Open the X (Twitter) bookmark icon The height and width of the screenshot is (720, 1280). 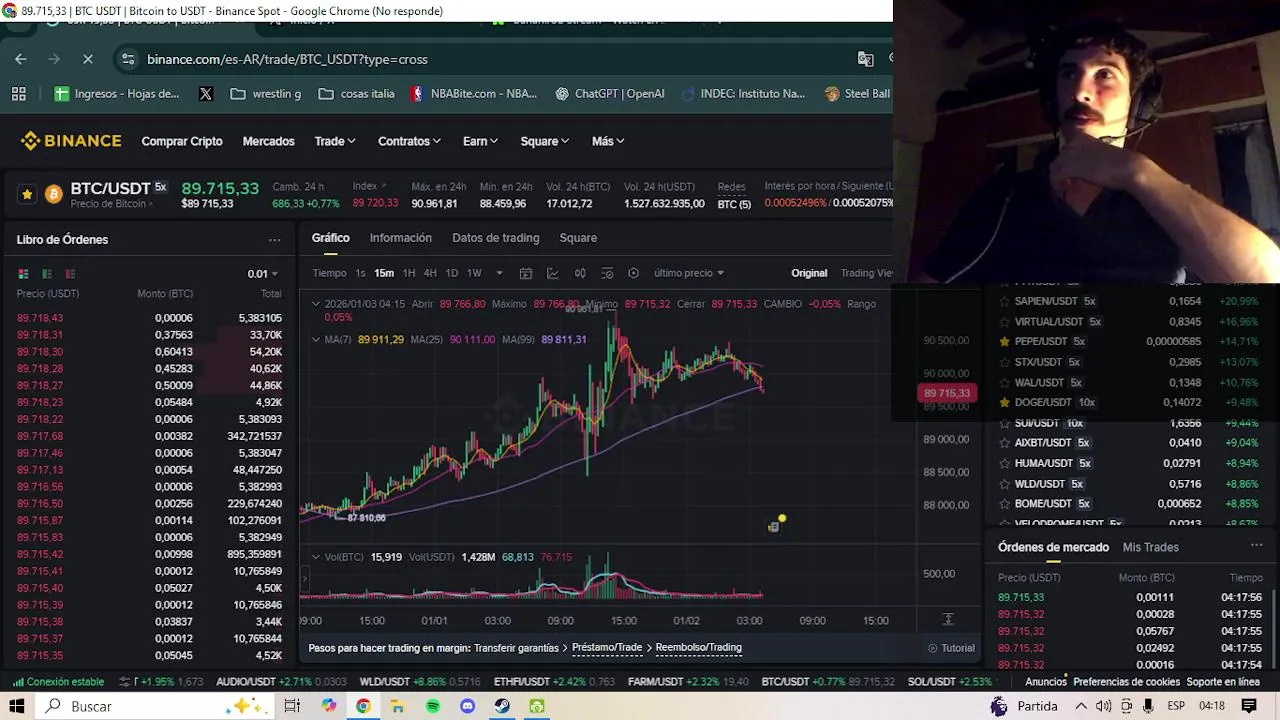point(206,93)
